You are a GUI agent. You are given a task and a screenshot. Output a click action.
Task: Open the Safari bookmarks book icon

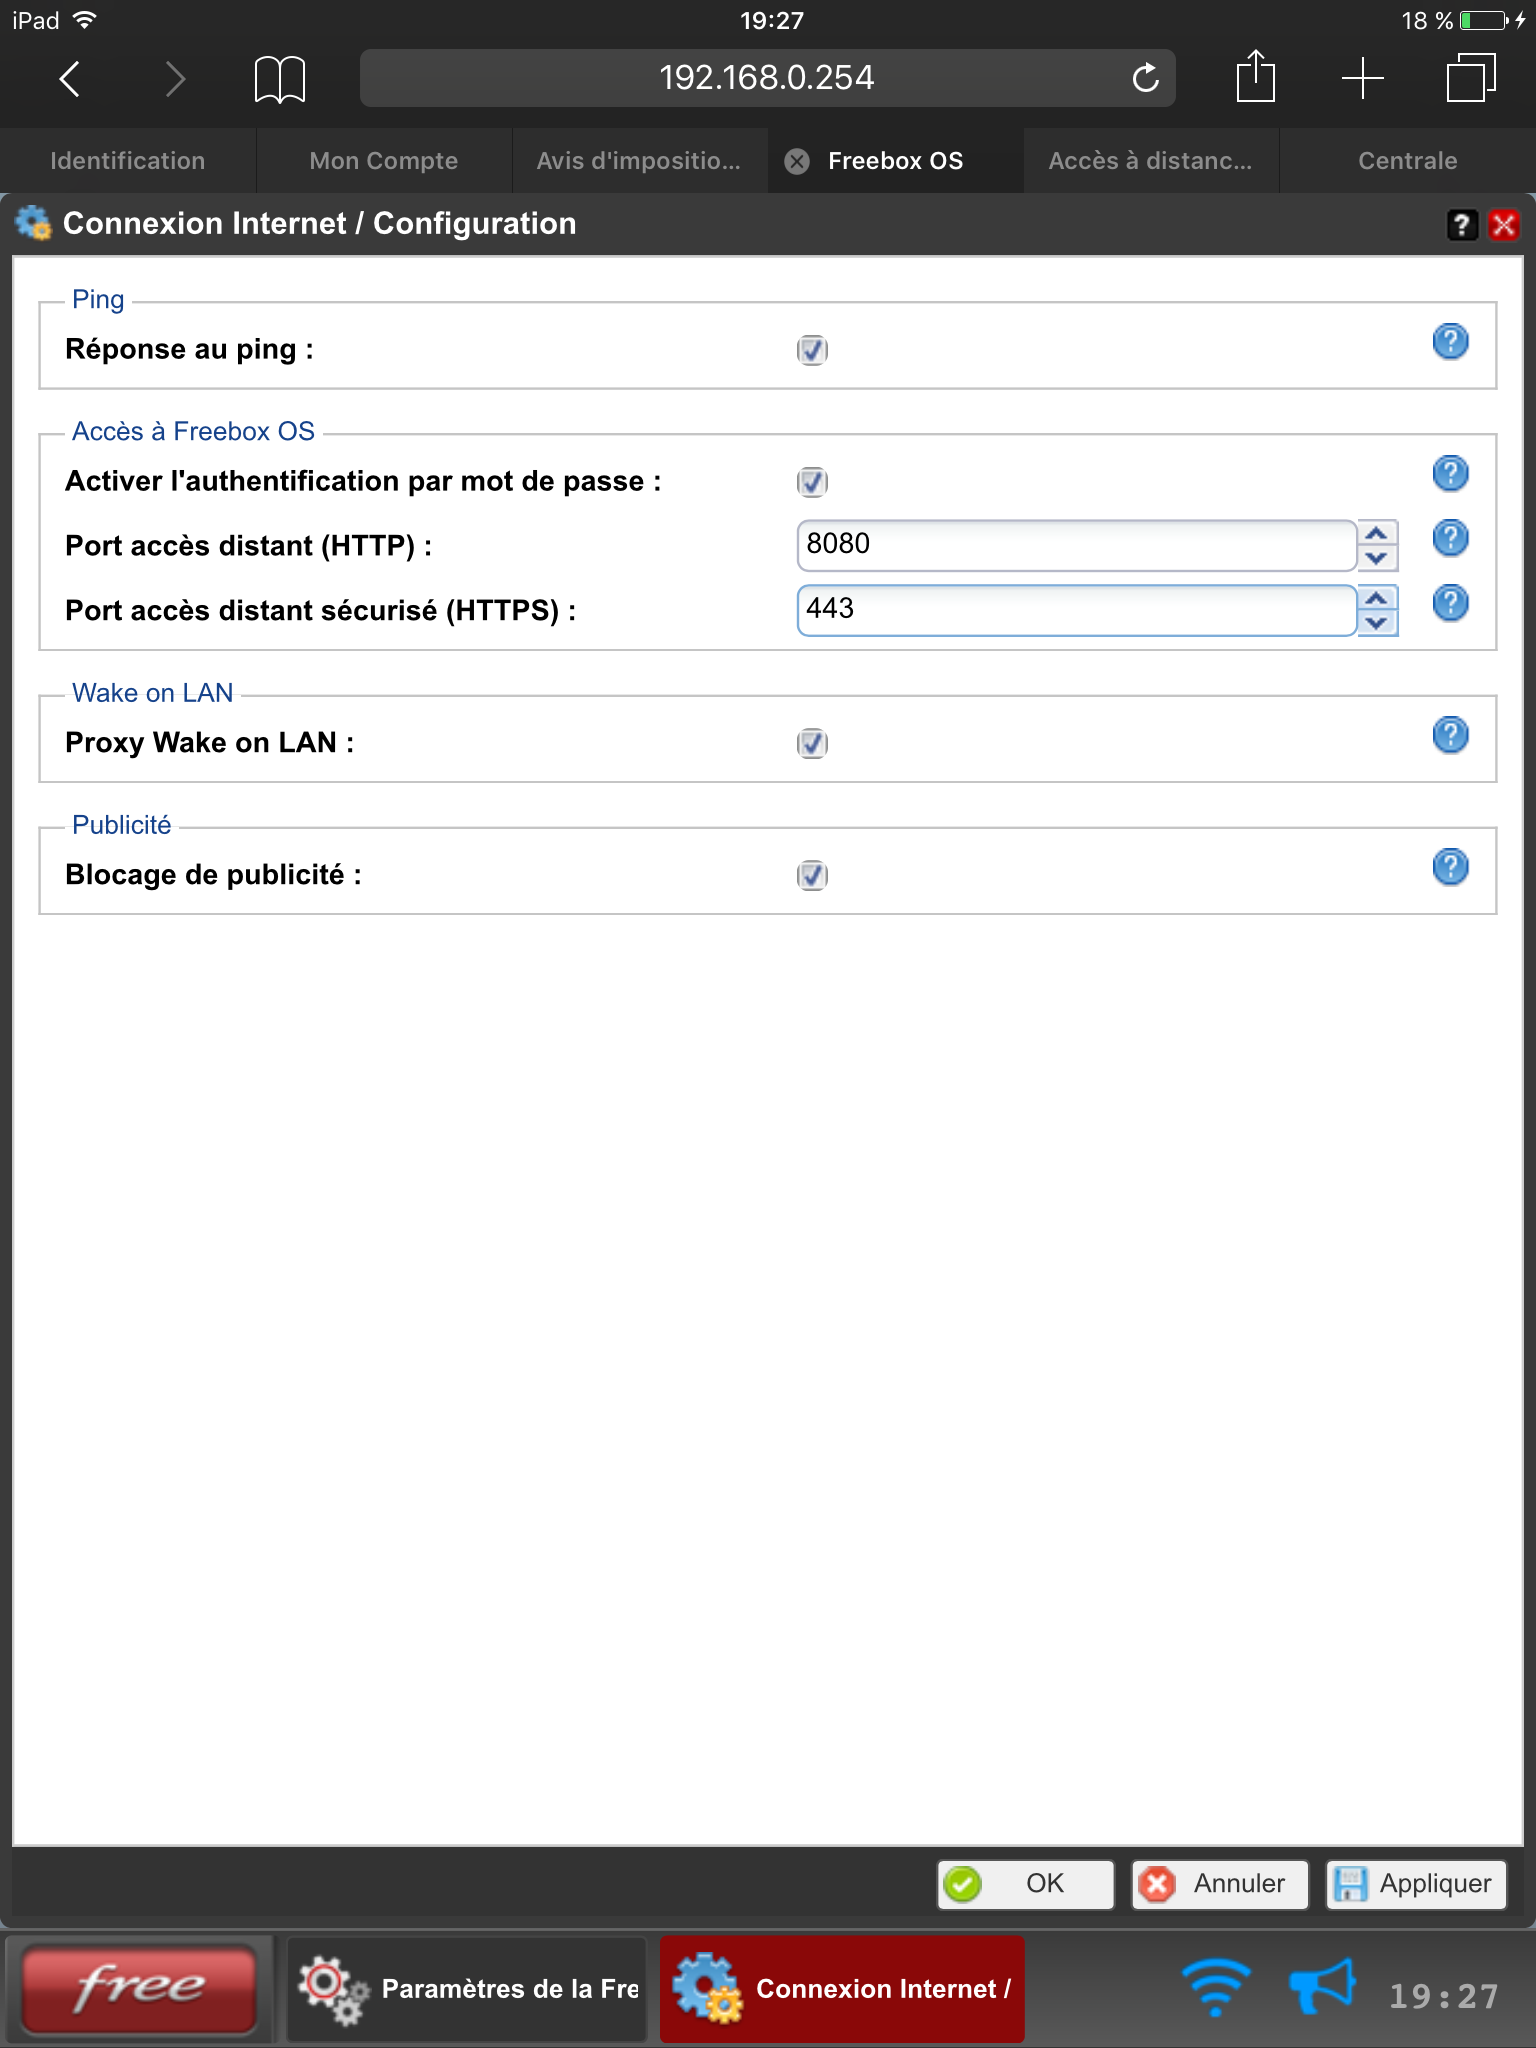pos(279,79)
